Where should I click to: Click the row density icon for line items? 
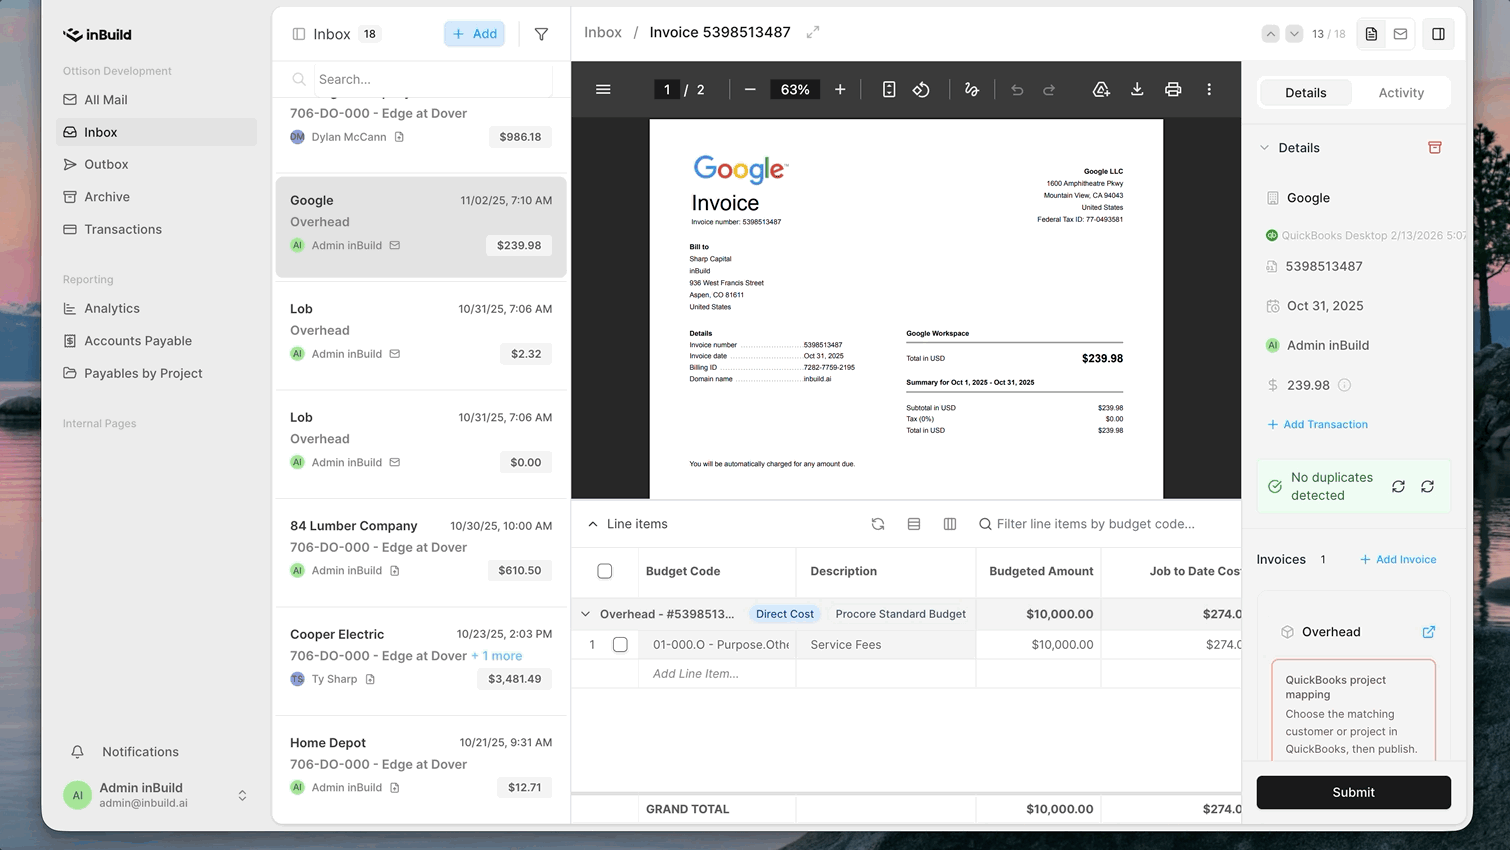click(x=914, y=524)
